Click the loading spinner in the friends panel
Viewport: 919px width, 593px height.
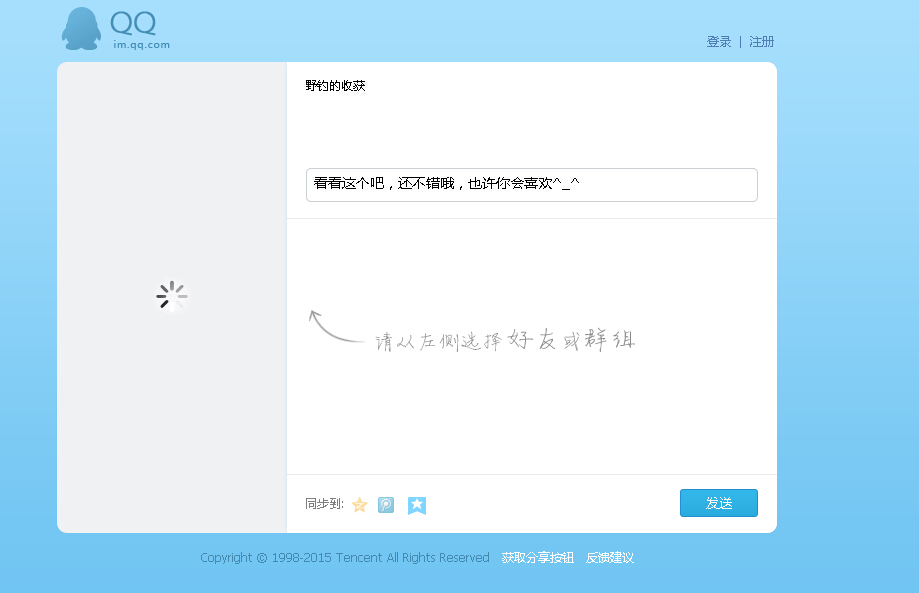[x=171, y=295]
